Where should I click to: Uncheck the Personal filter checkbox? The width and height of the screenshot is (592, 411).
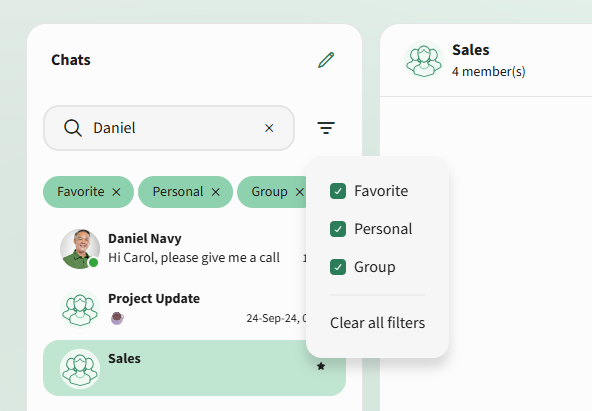click(338, 229)
